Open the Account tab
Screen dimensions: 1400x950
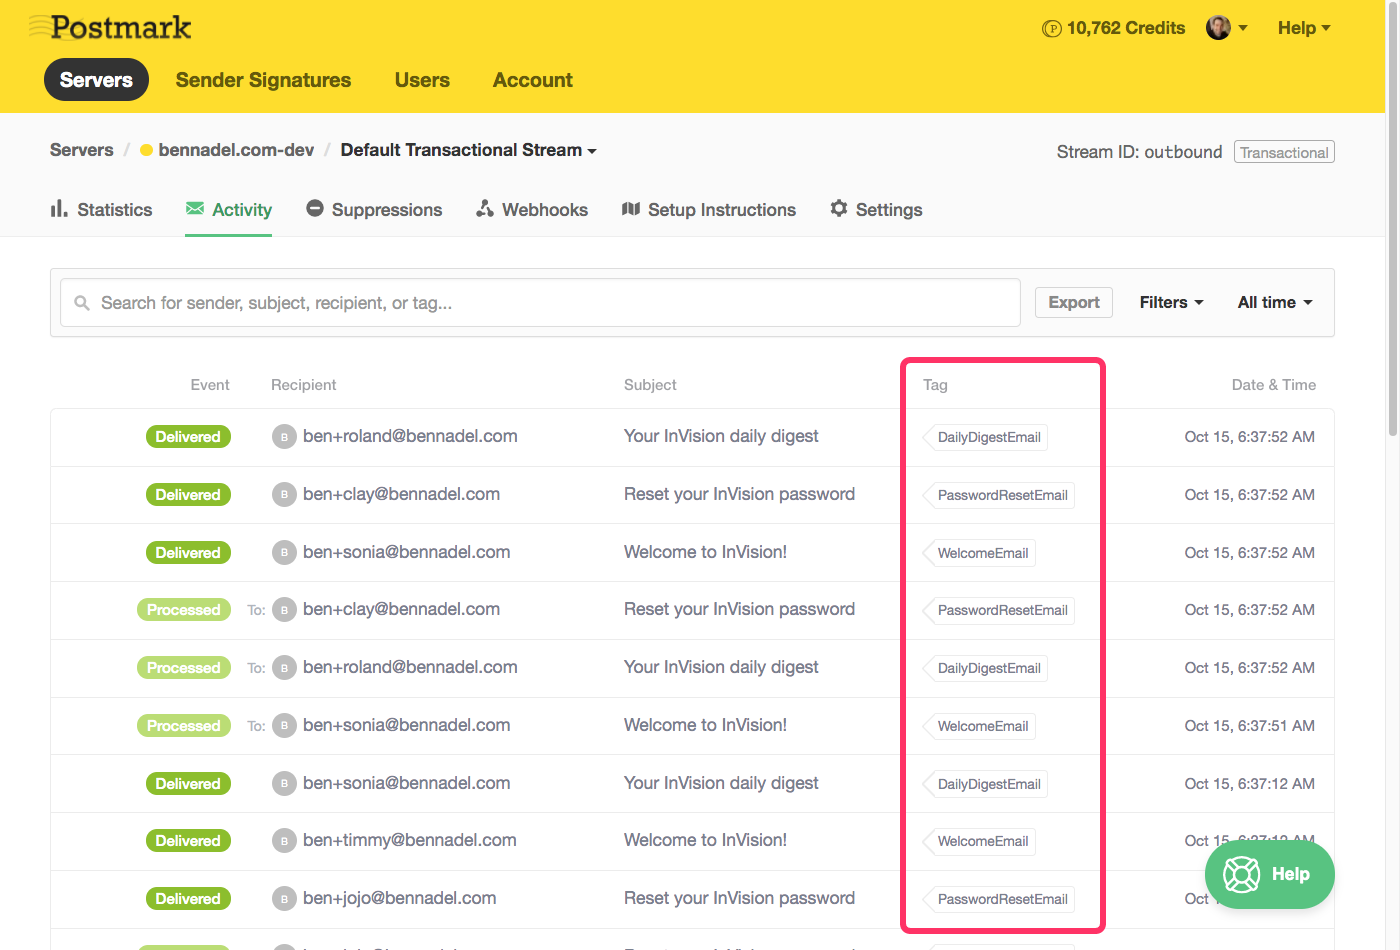tap(532, 80)
